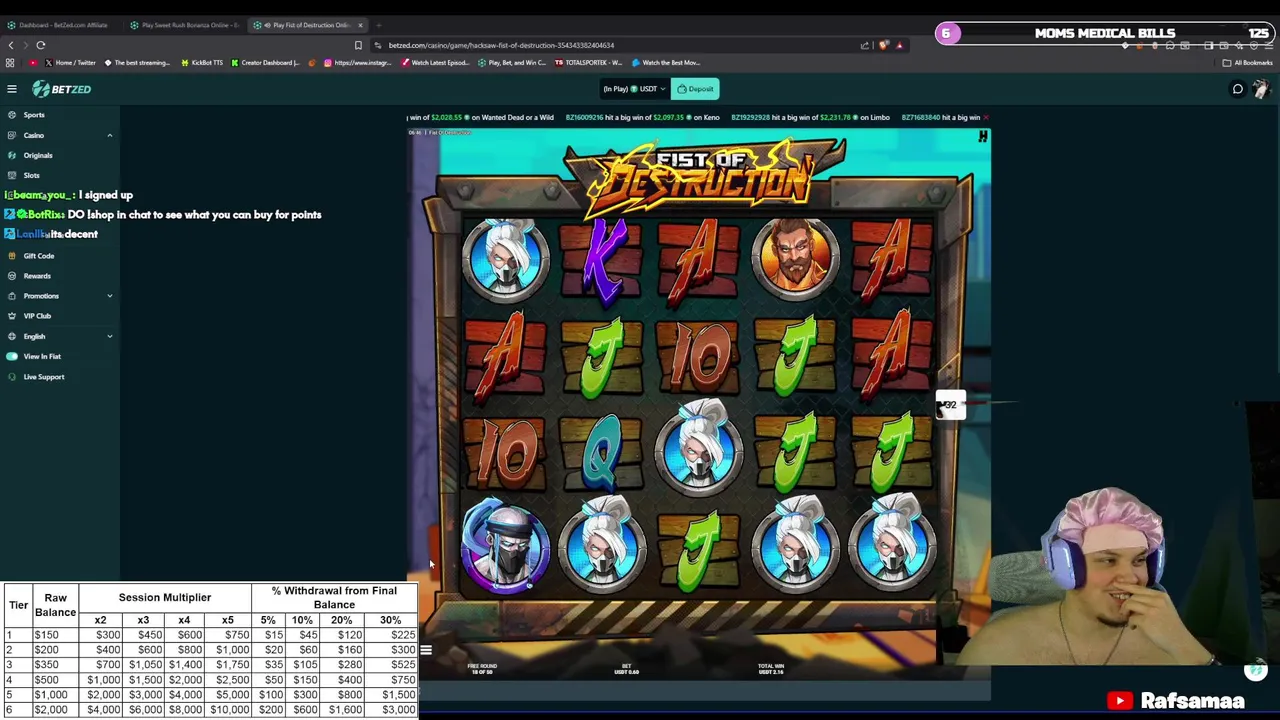The image size is (1280, 720).
Task: Click the Live Support headset icon
Action: [12, 377]
